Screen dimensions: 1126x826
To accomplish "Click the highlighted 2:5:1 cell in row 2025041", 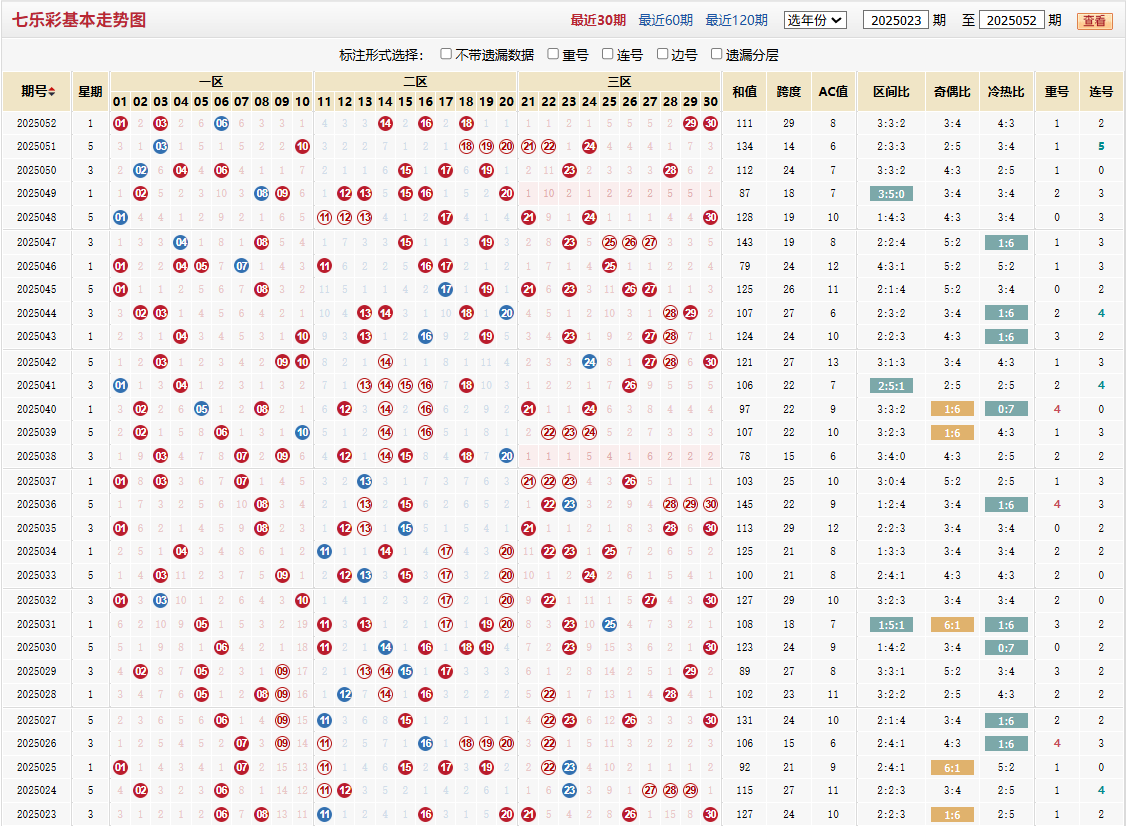I will point(891,386).
